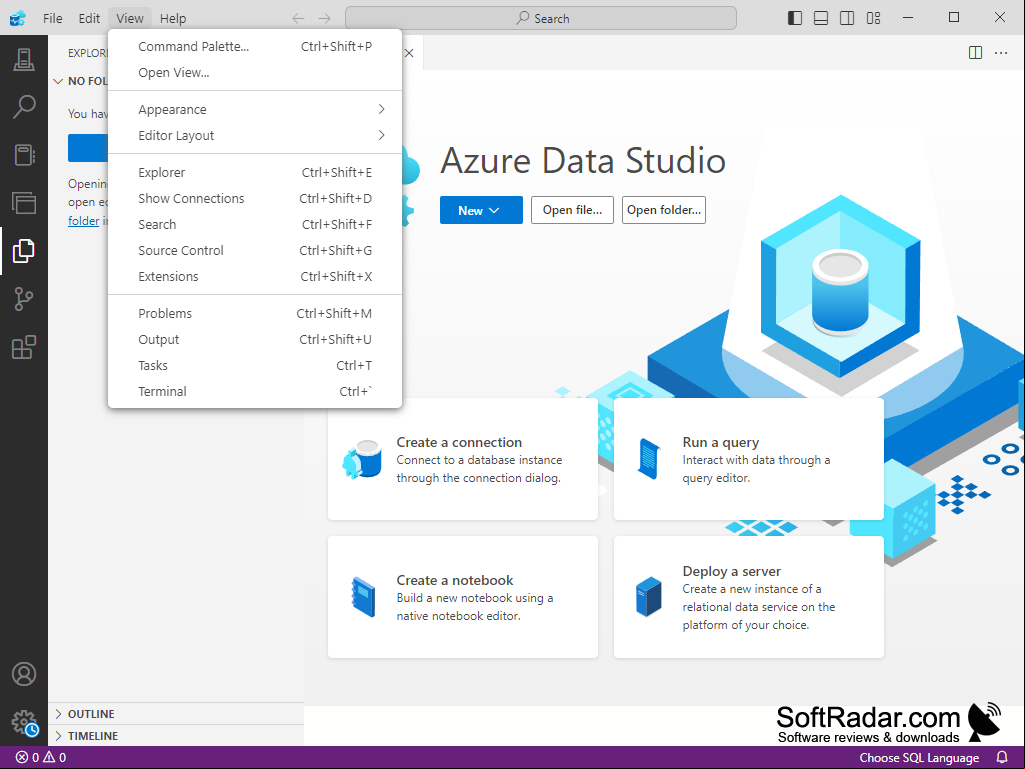Open the Run a query card
The width and height of the screenshot is (1025, 769).
point(748,459)
